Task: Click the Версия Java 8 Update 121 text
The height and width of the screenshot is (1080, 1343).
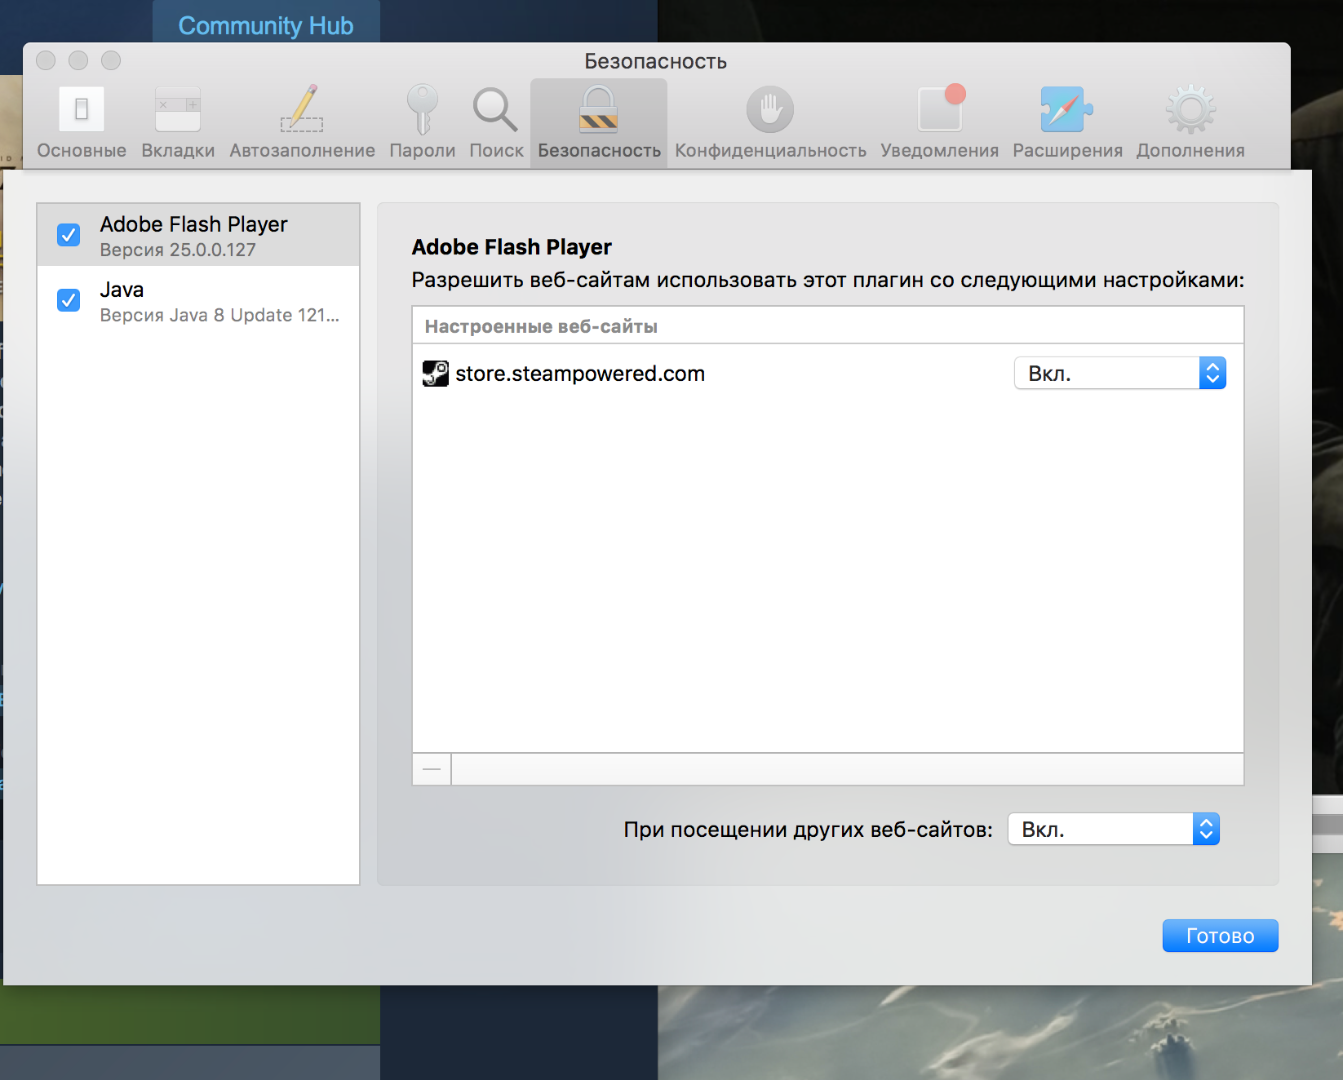Action: point(220,315)
